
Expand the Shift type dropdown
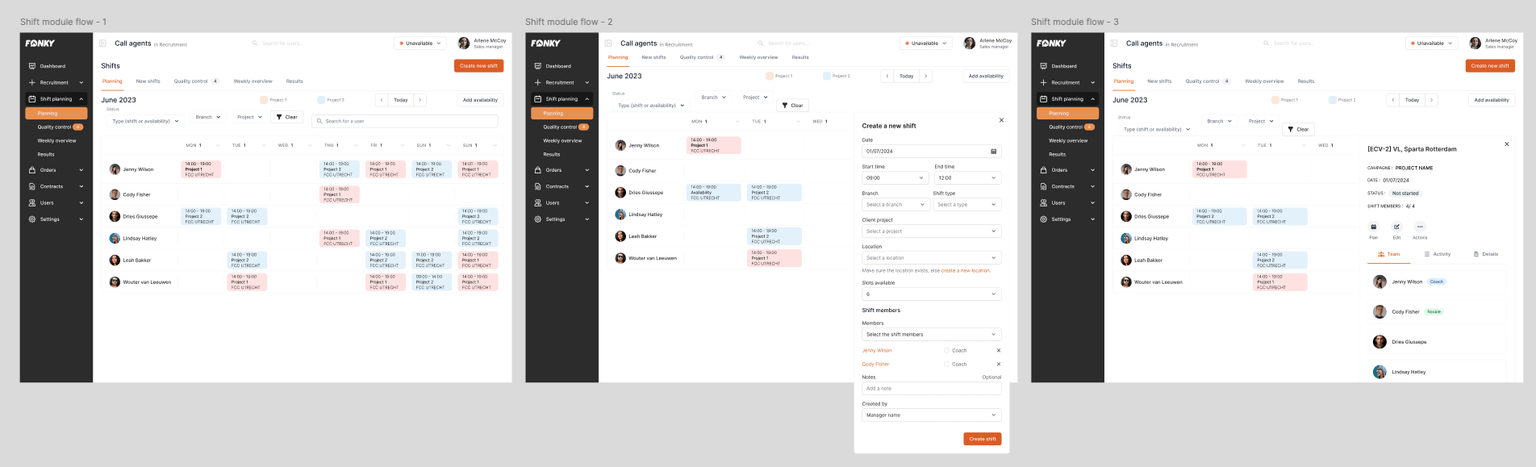966,204
